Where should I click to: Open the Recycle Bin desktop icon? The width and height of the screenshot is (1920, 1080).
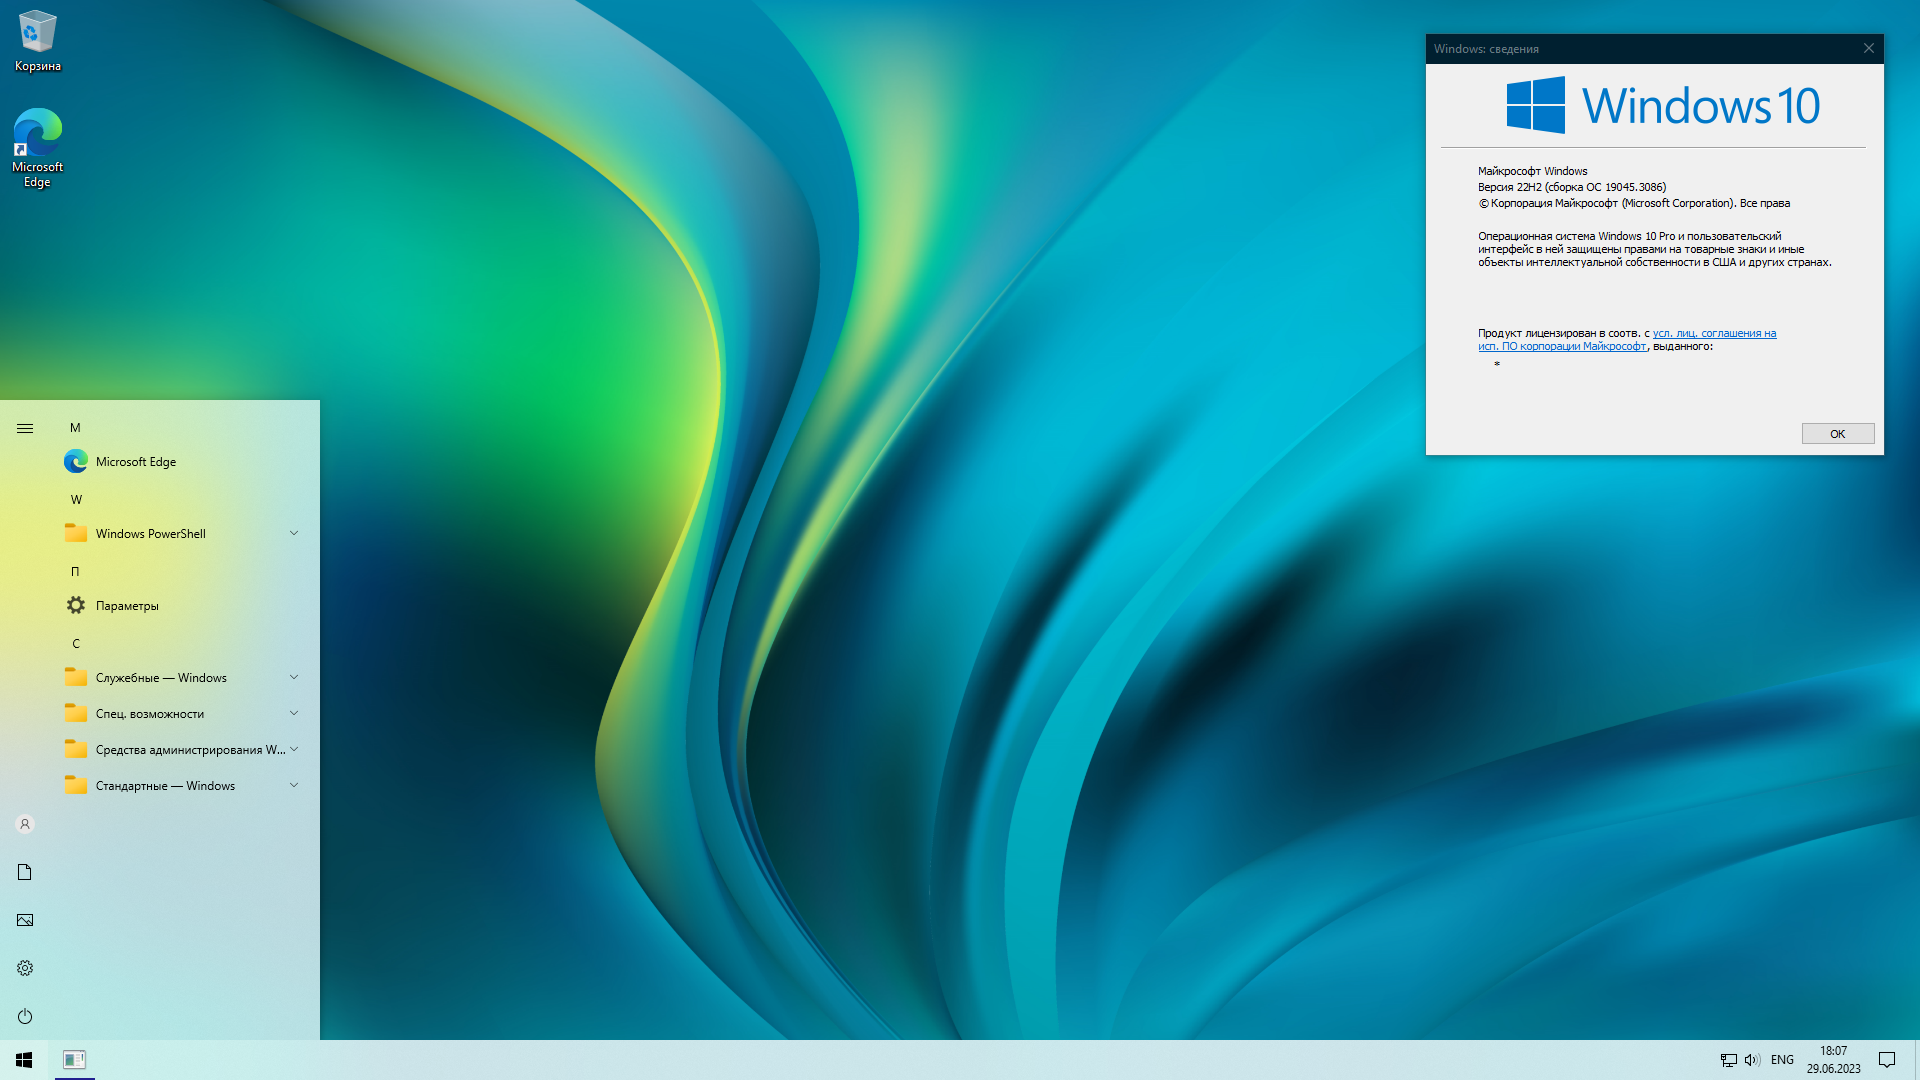38,41
